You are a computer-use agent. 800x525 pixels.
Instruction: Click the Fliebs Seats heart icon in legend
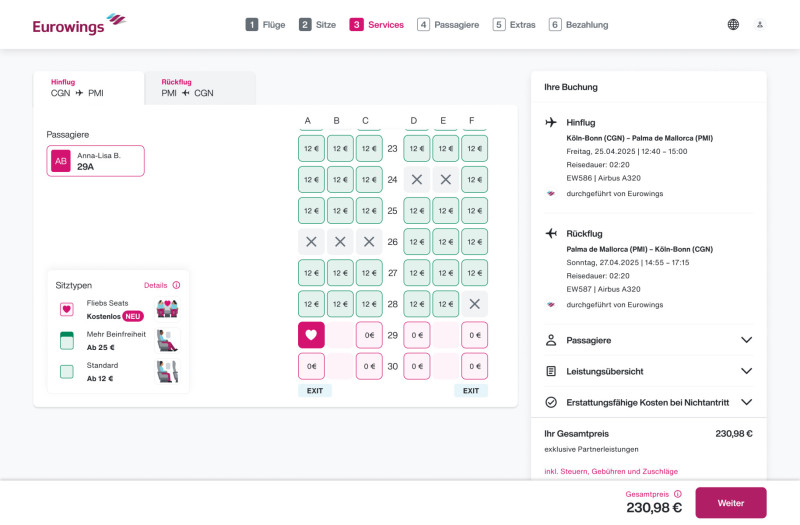pos(67,309)
